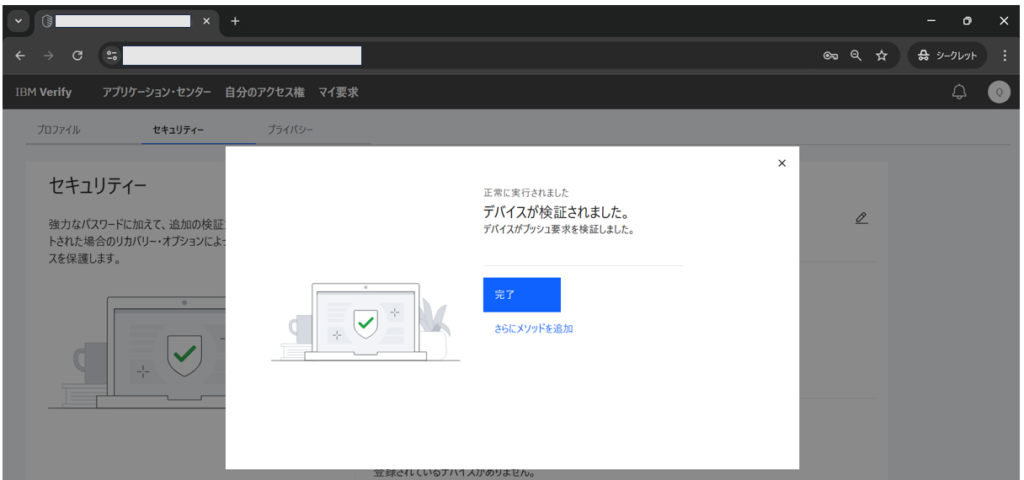Click the pencil edit icon
This screenshot has height=480, width=1024.
coord(861,218)
